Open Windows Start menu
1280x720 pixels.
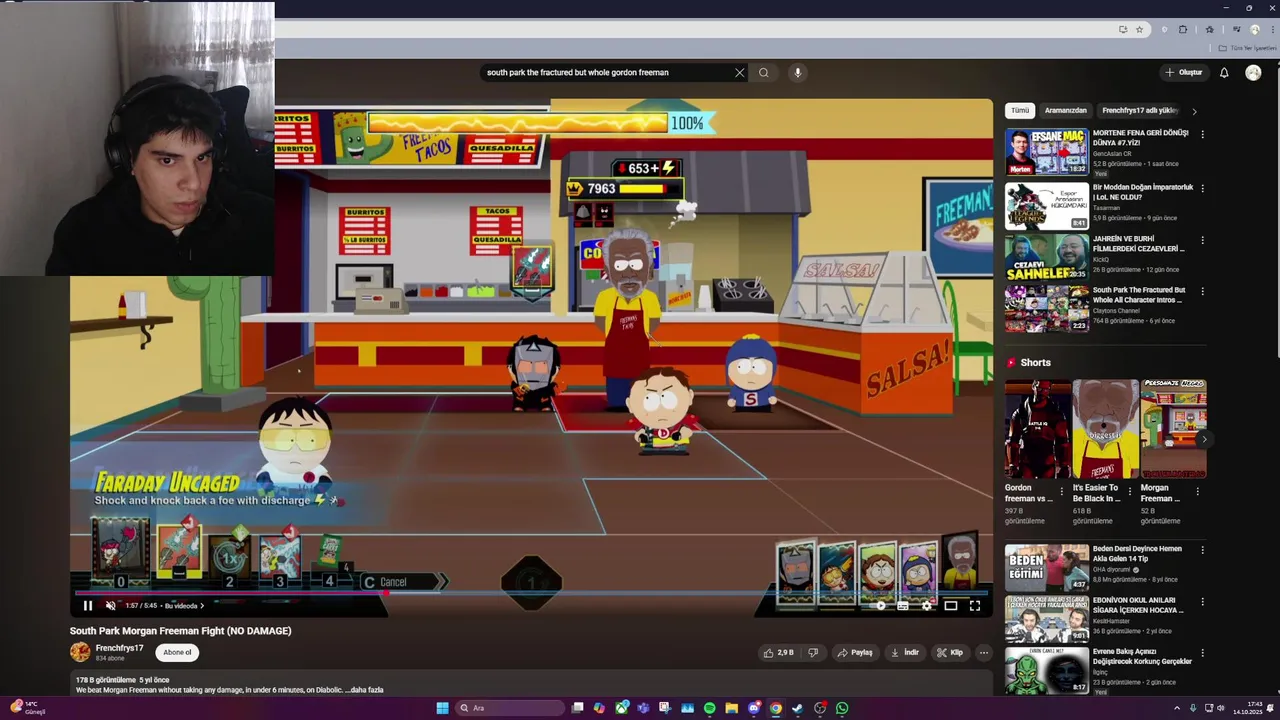click(442, 708)
